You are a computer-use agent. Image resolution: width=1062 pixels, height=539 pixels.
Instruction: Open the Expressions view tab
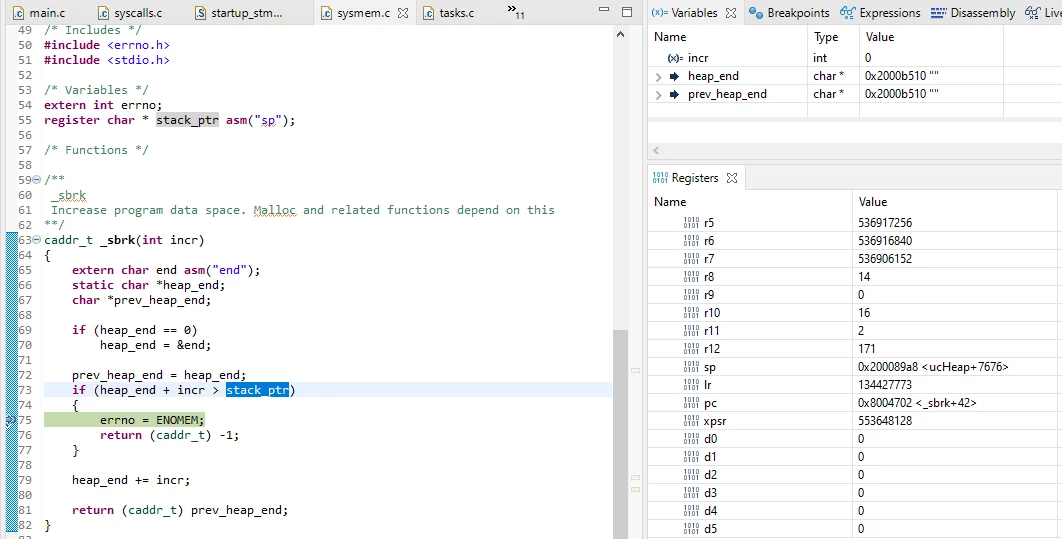tap(880, 13)
